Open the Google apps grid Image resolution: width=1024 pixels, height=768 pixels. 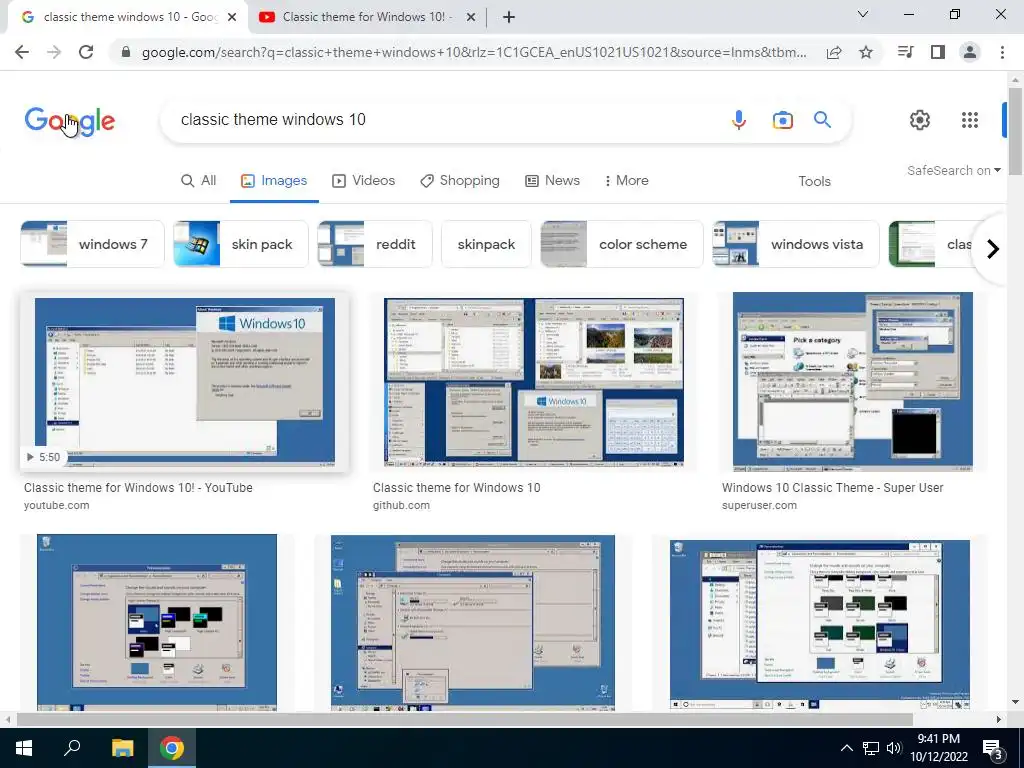tap(970, 120)
